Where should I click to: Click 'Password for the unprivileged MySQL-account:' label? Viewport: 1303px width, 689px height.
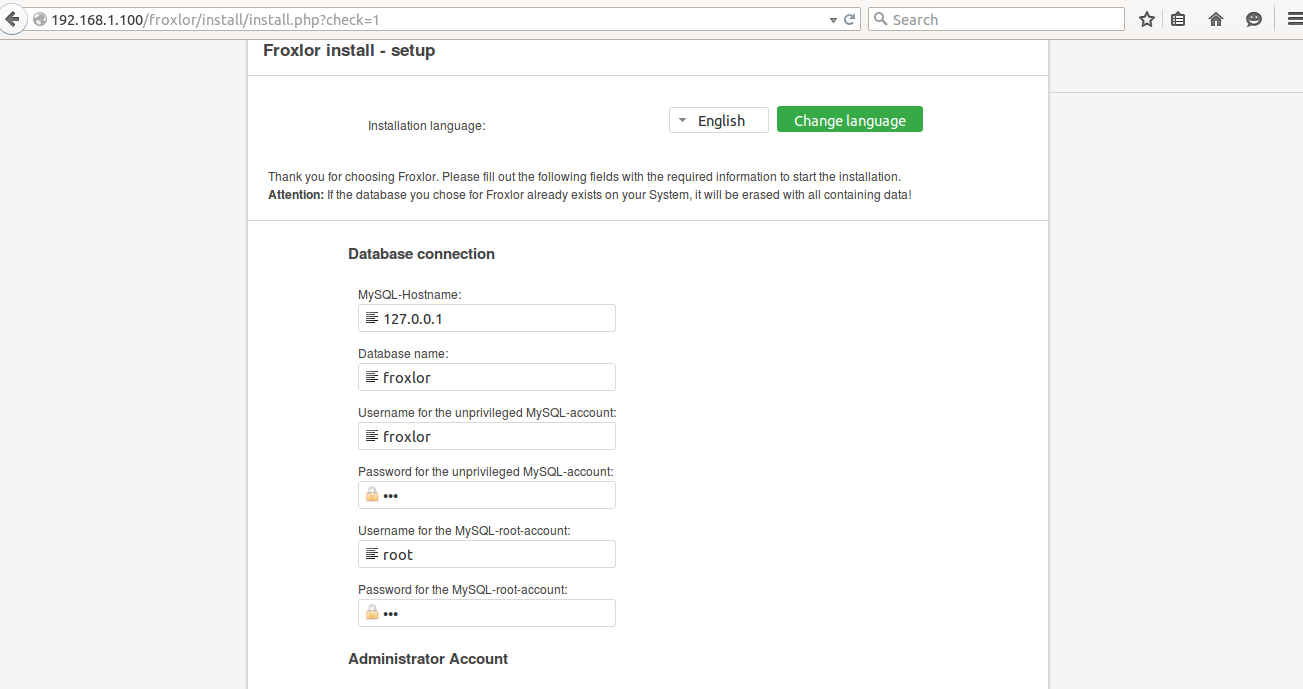[x=486, y=471]
